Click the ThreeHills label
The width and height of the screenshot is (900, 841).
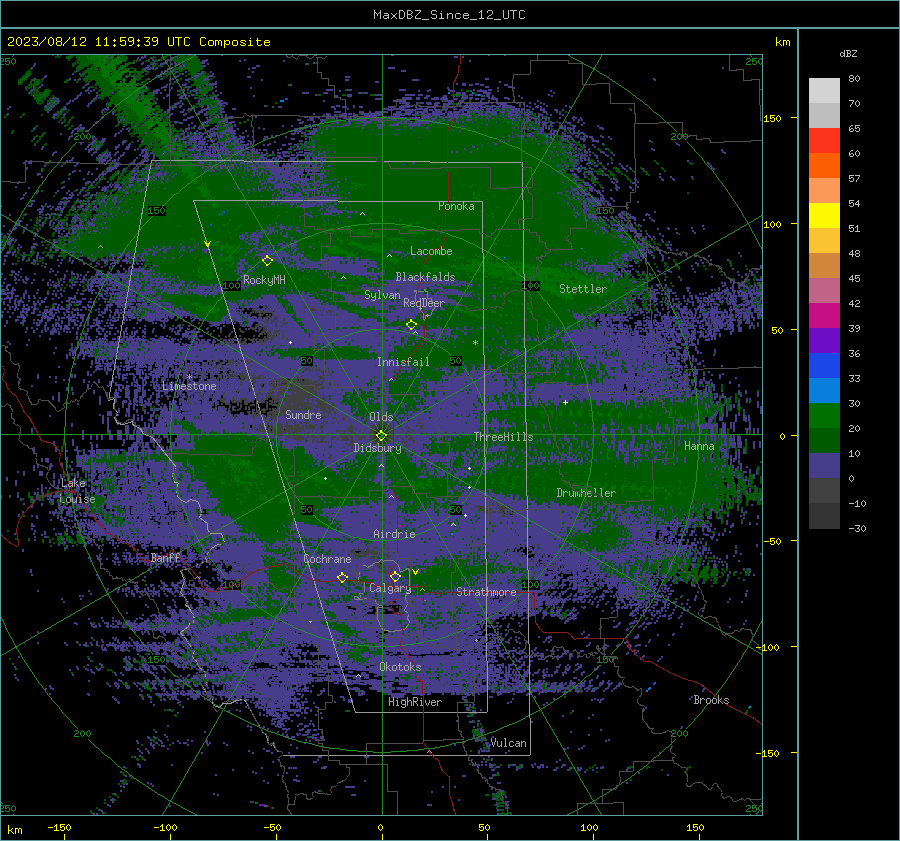(503, 437)
